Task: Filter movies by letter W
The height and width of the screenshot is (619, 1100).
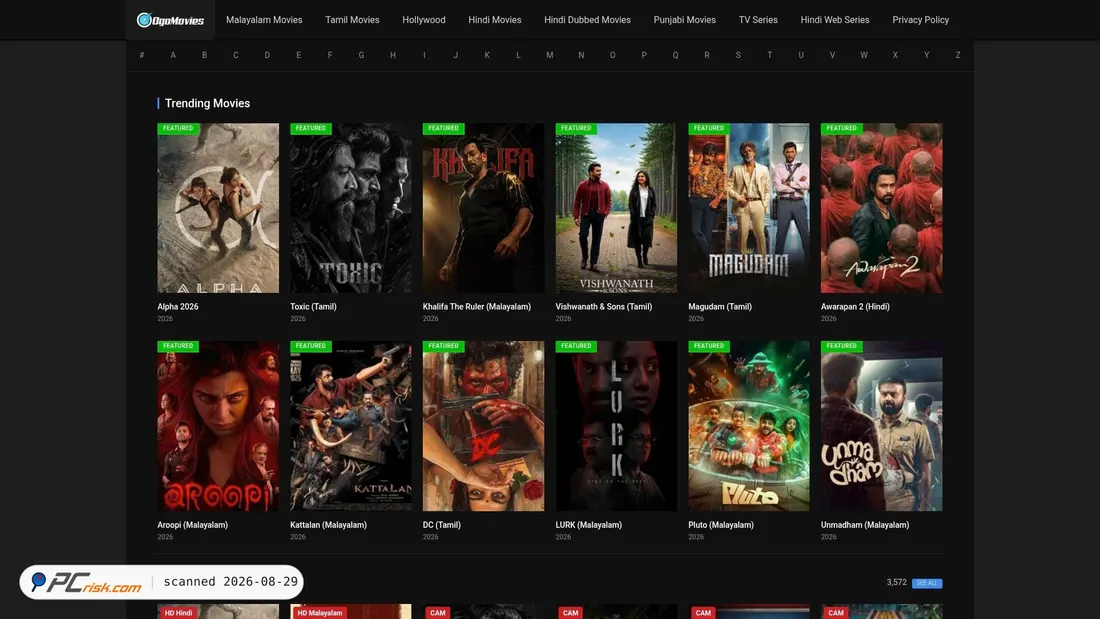Action: pos(864,55)
